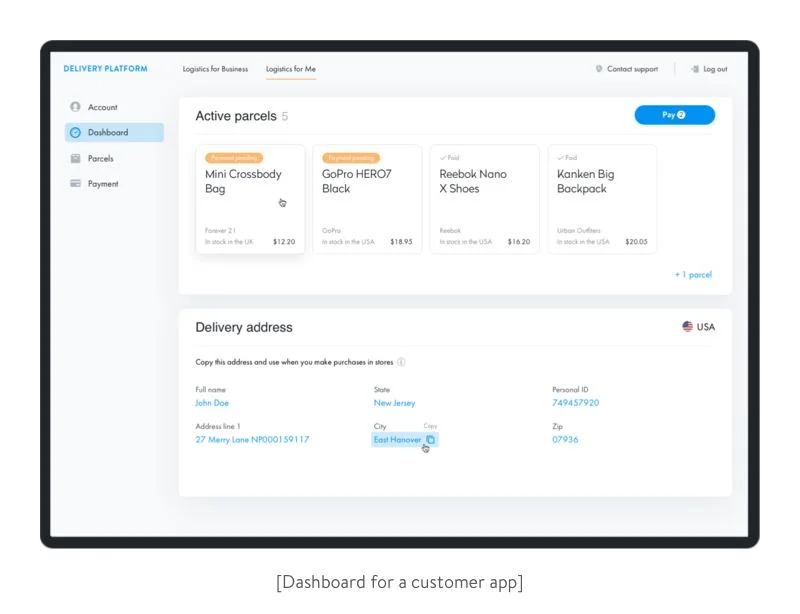800x614 pixels.
Task: Expand the +1 parcel link
Action: tap(693, 274)
